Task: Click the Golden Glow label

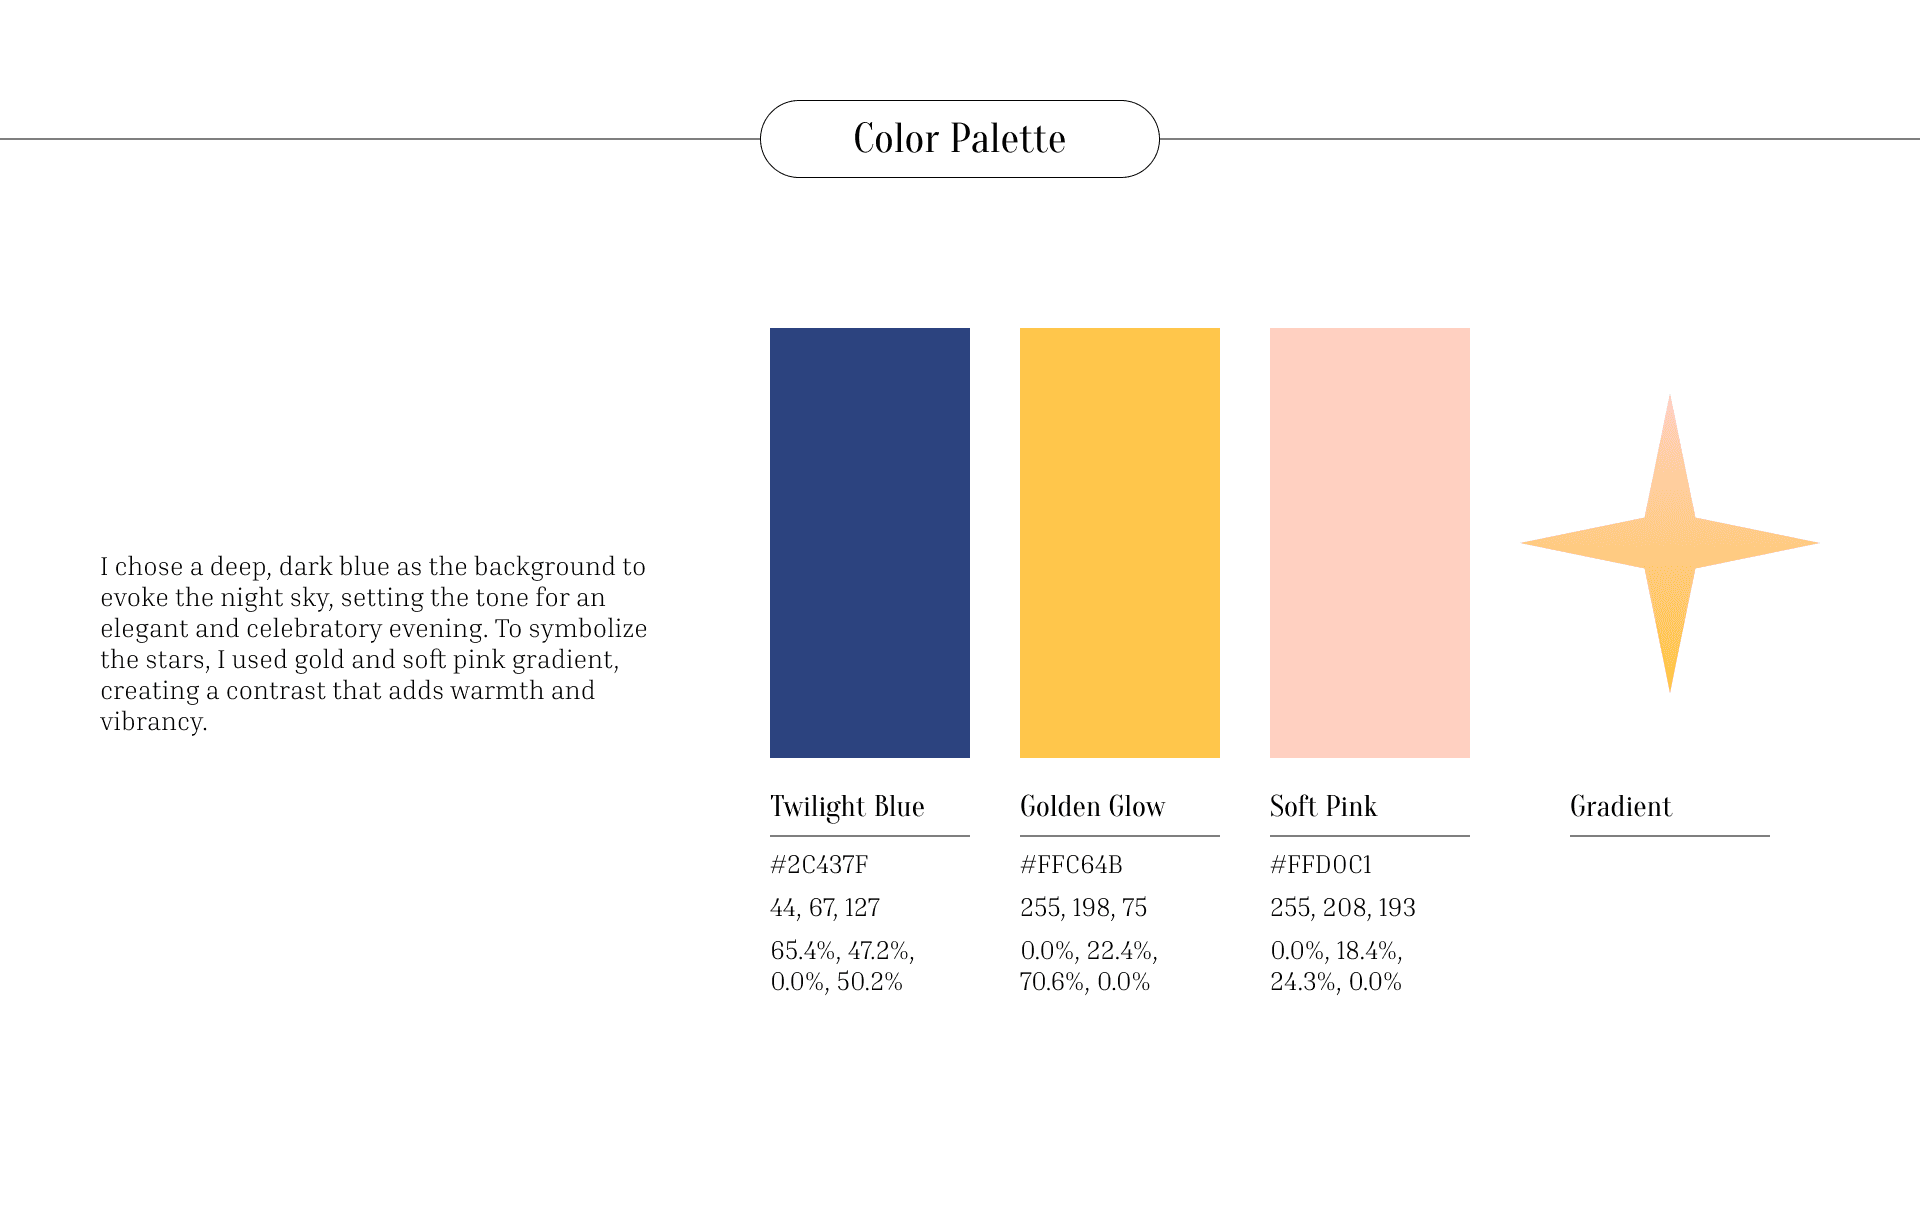Action: tap(1092, 806)
